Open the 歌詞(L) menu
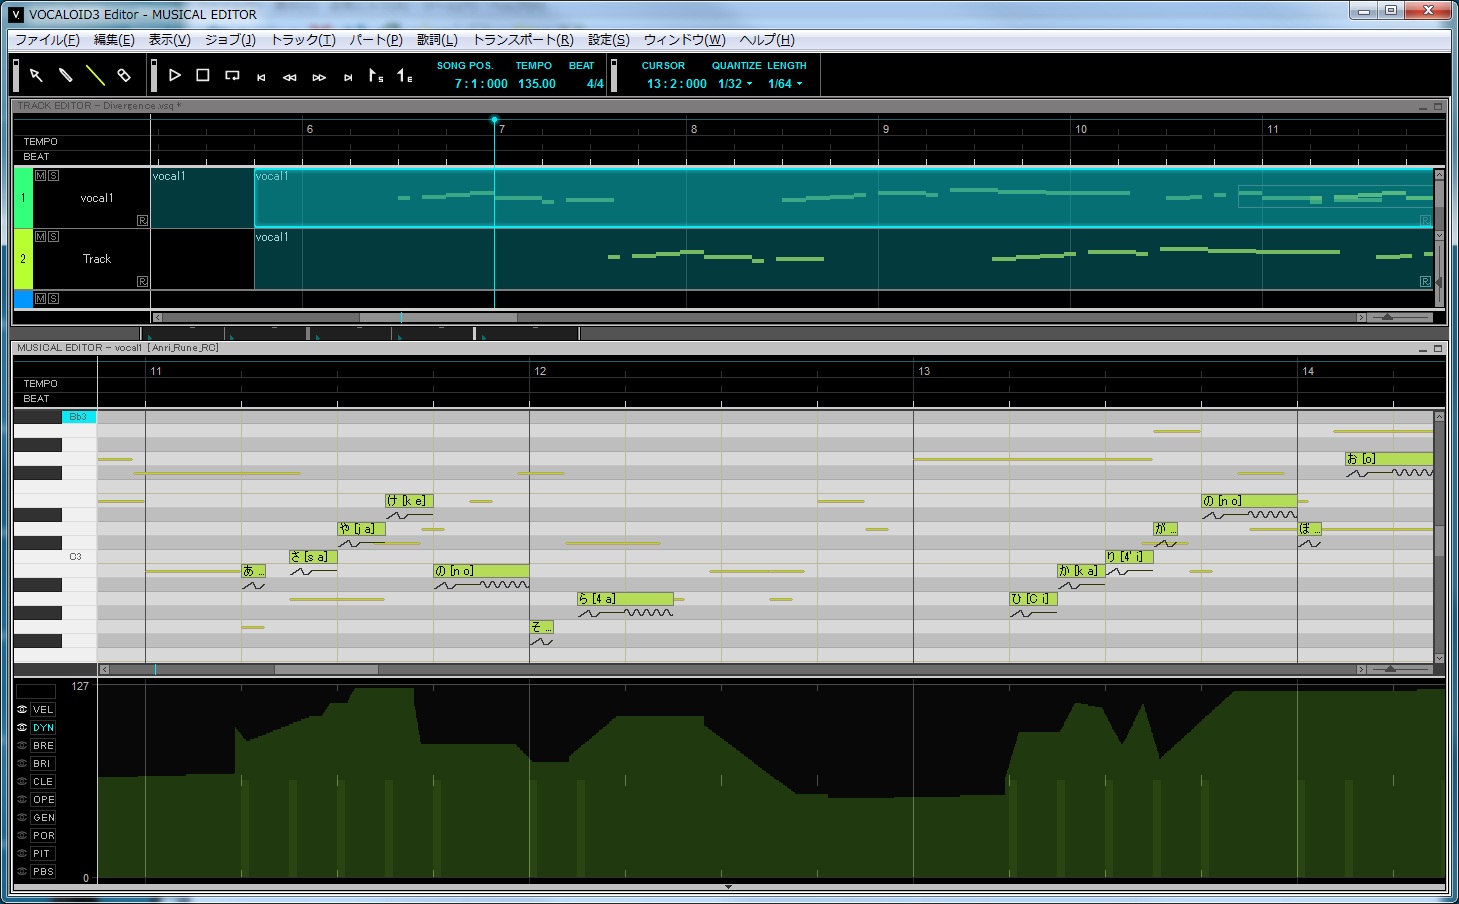Screen dimensions: 1459x904 (x=437, y=40)
